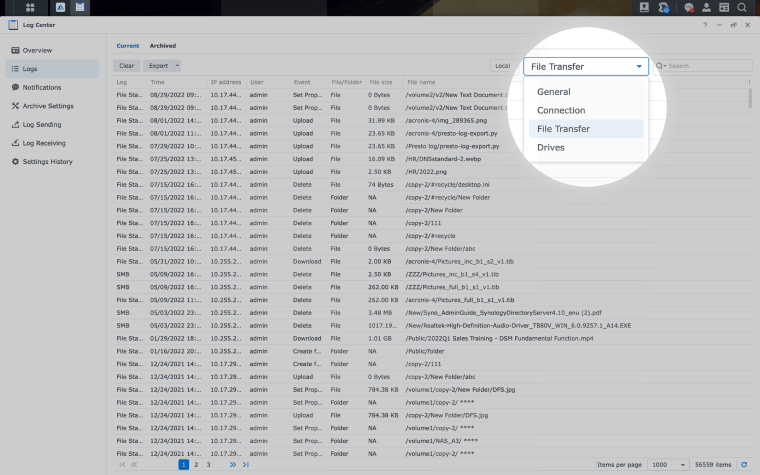The height and width of the screenshot is (475, 760).
Task: Select Drives in the dropdown list
Action: 551,147
